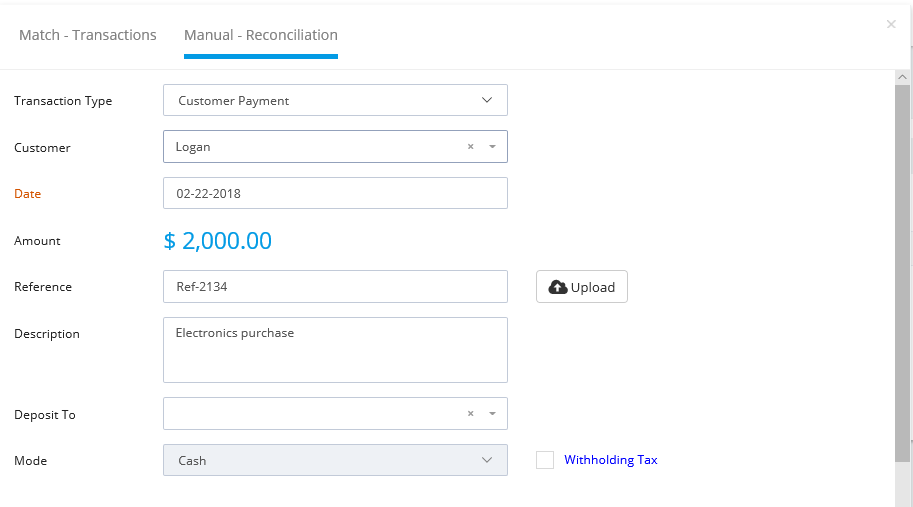Screen dimensions: 913x507
Task: Select the Manual - Reconciliation tab
Action: click(x=261, y=35)
